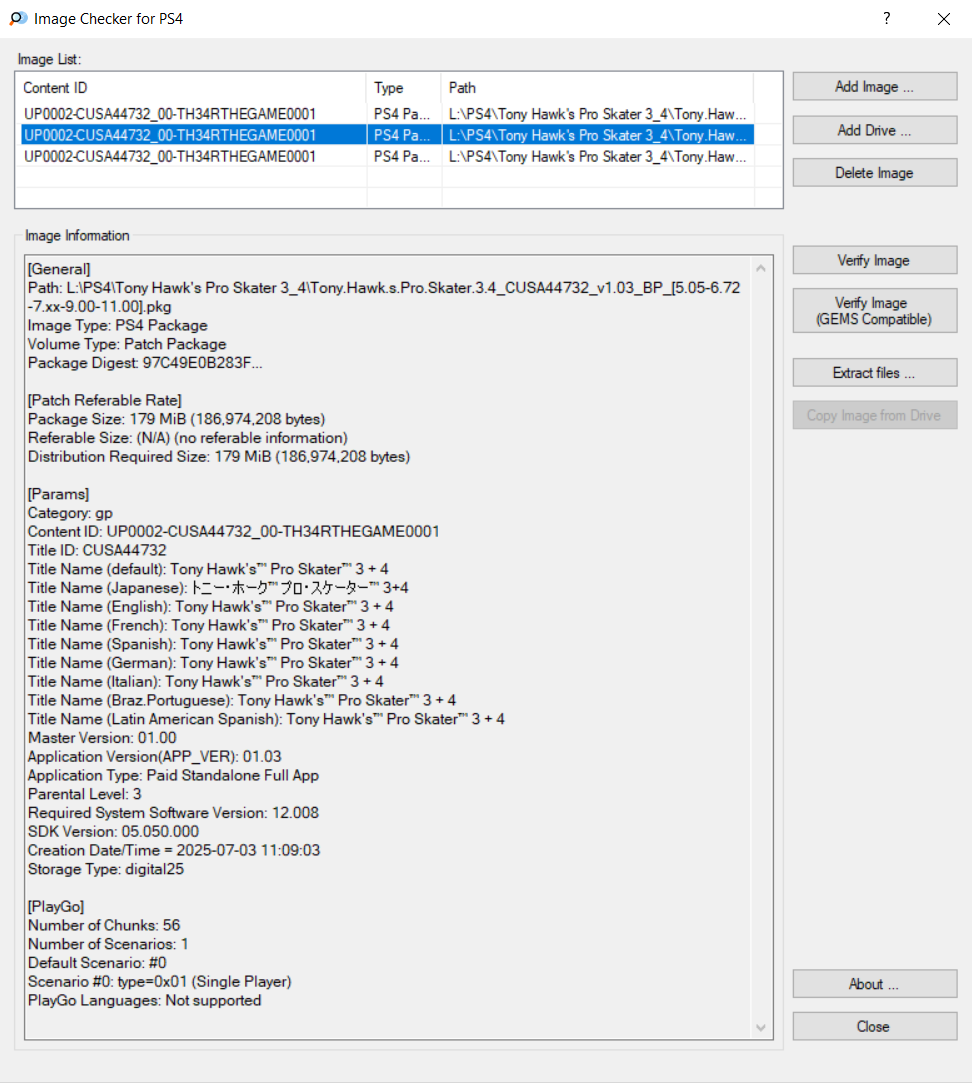This screenshot has width=972, height=1083.
Task: Sort by the Content ID column header
Action: point(191,88)
